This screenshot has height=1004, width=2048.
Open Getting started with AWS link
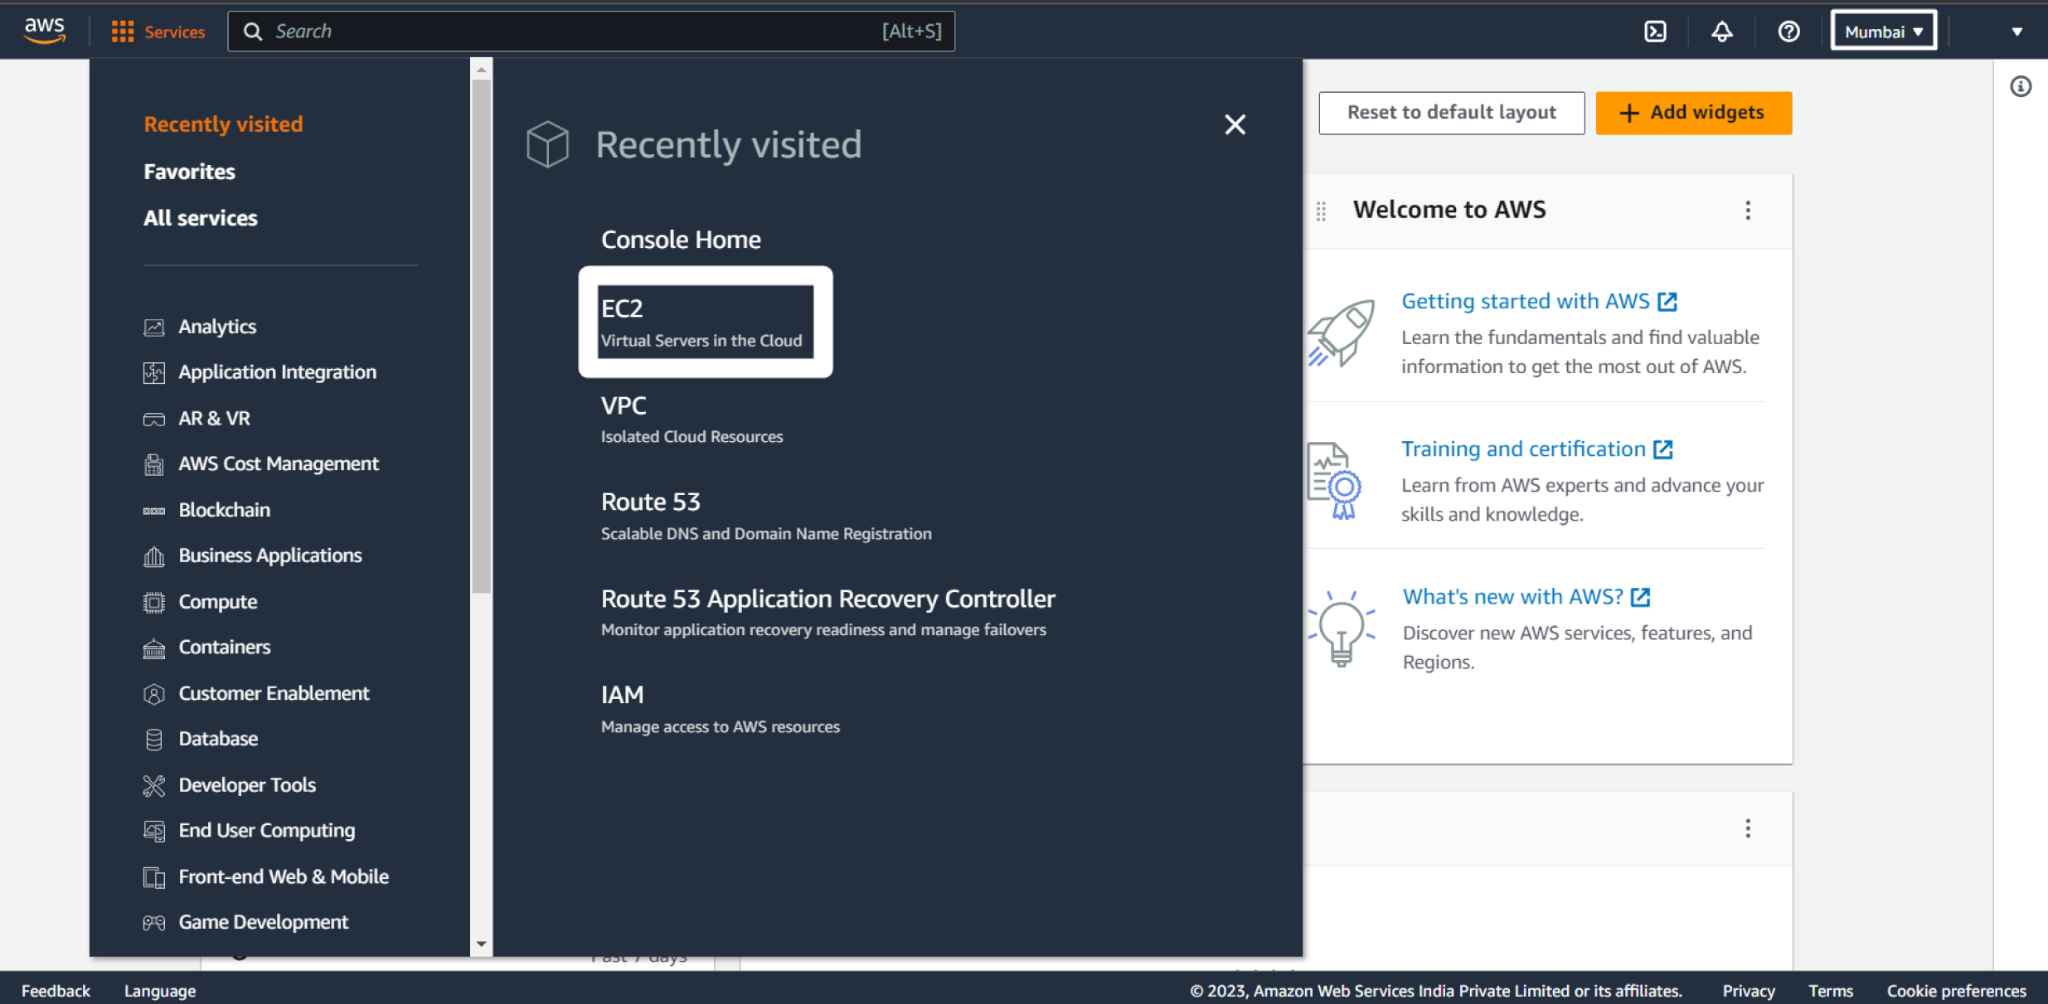click(x=1539, y=301)
